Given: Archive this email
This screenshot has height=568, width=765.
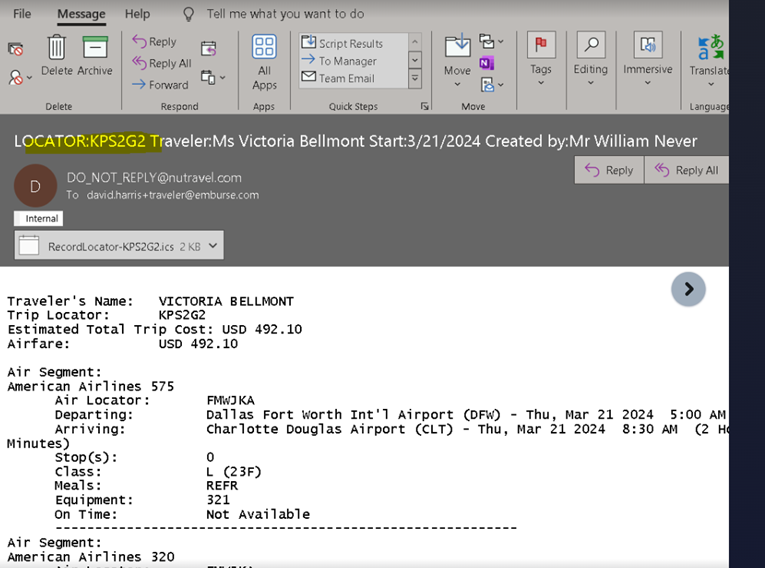Looking at the screenshot, I should [95, 55].
